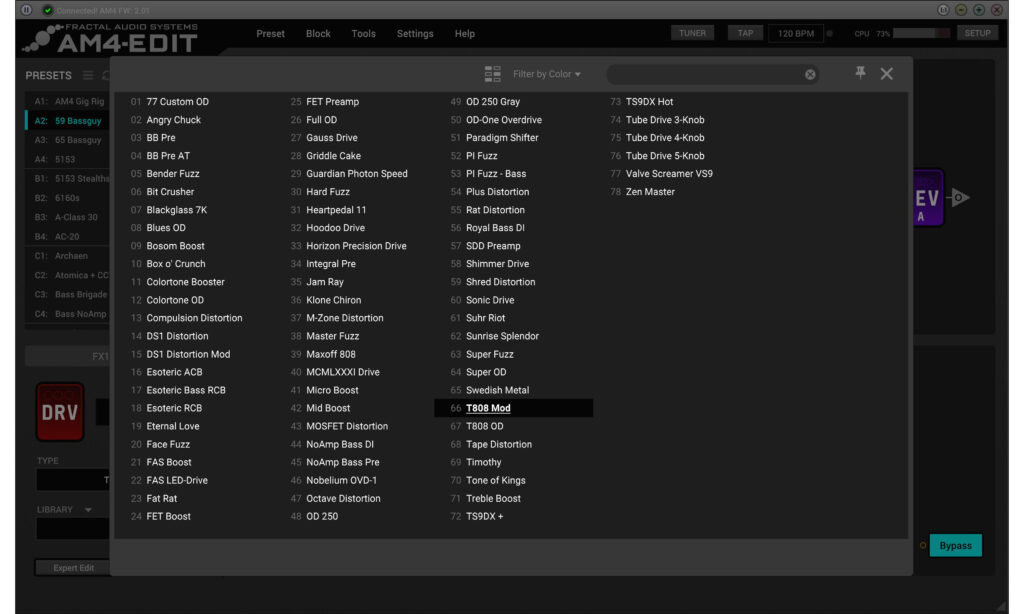The image size is (1024, 614).
Task: Click the TAP tempo button
Action: click(x=745, y=33)
